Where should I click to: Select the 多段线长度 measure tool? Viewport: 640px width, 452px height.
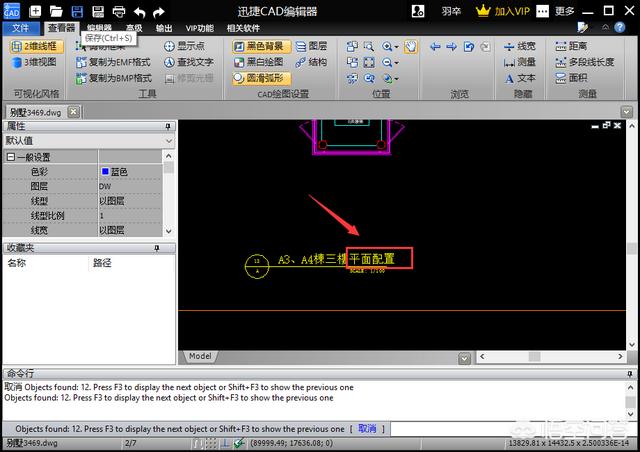(x=584, y=62)
